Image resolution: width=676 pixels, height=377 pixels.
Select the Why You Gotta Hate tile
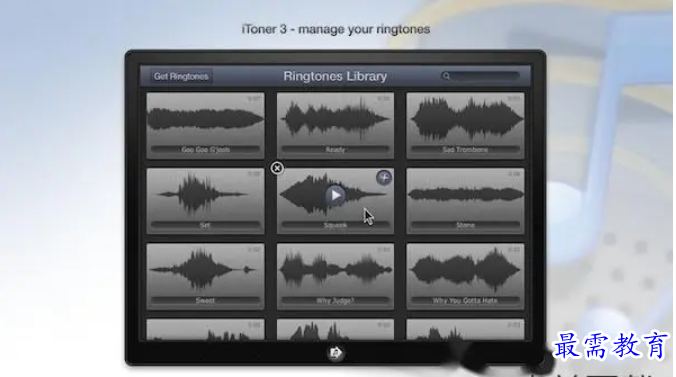465,276
